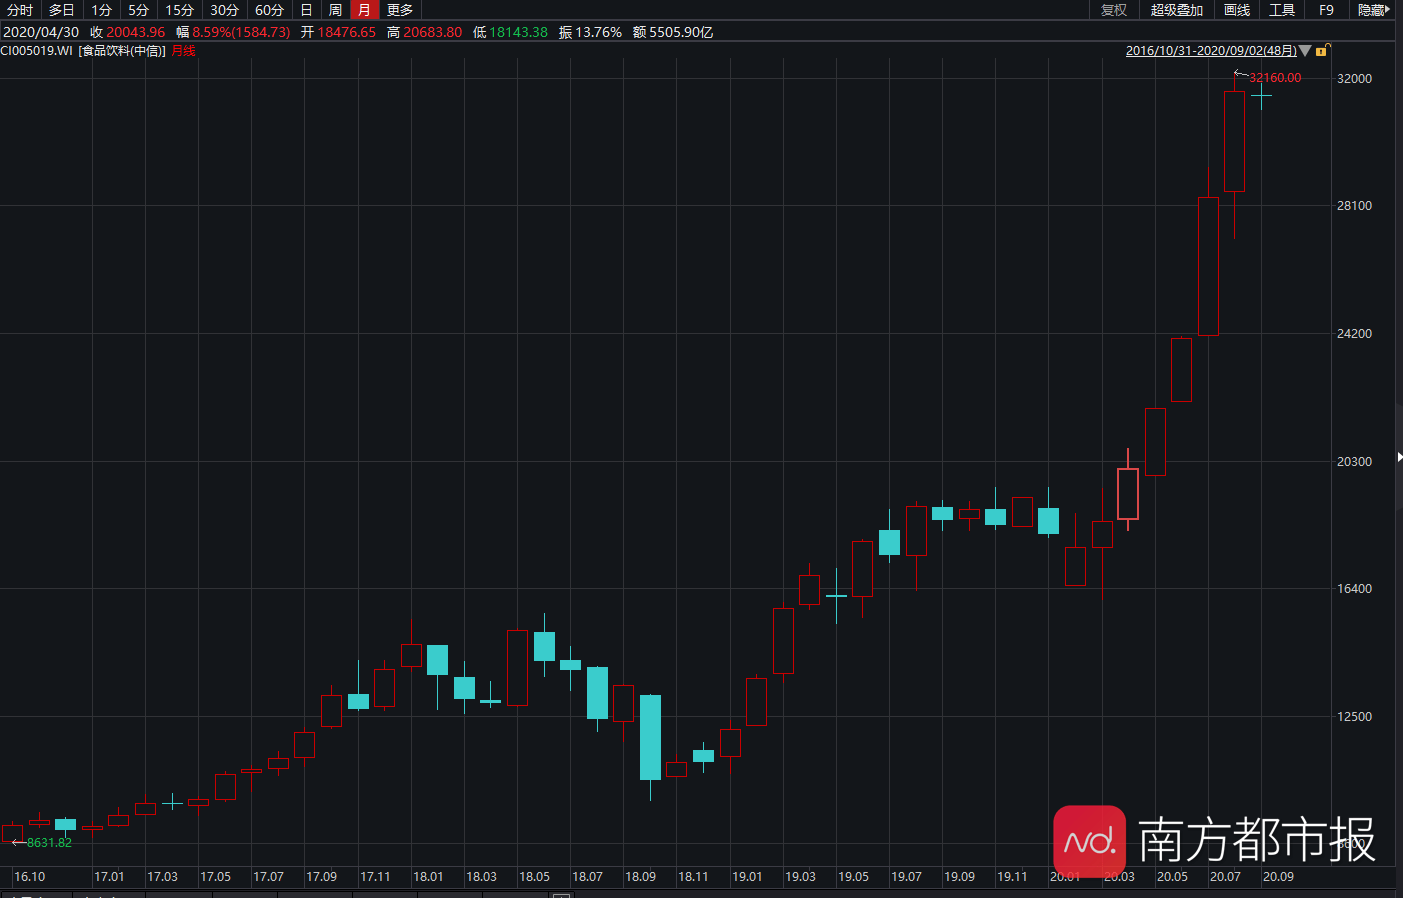Click the 20.05 date axis label

point(1172,877)
